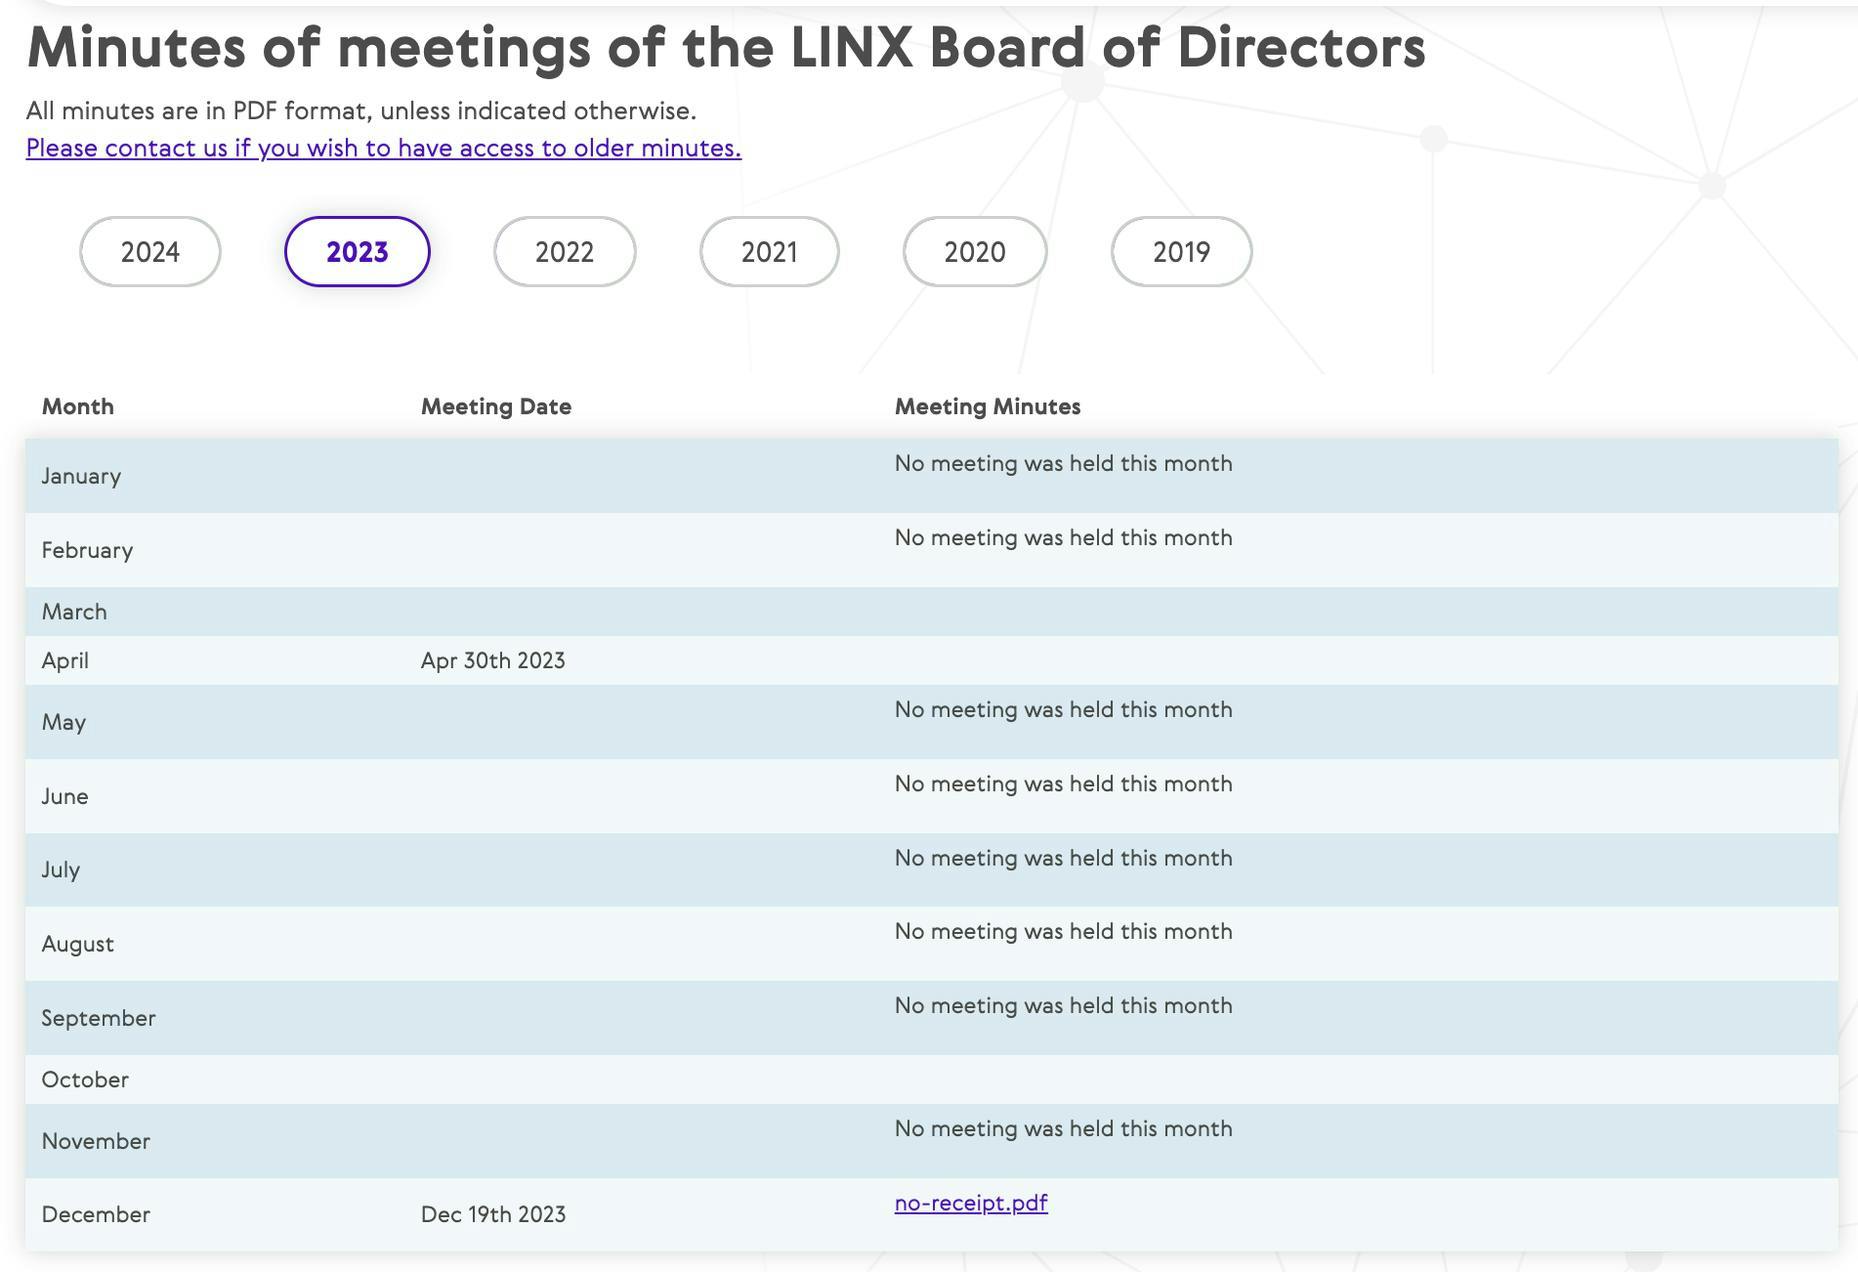Click August's no meeting held note
Screen dimensions: 1858x1272
[x=1063, y=932]
